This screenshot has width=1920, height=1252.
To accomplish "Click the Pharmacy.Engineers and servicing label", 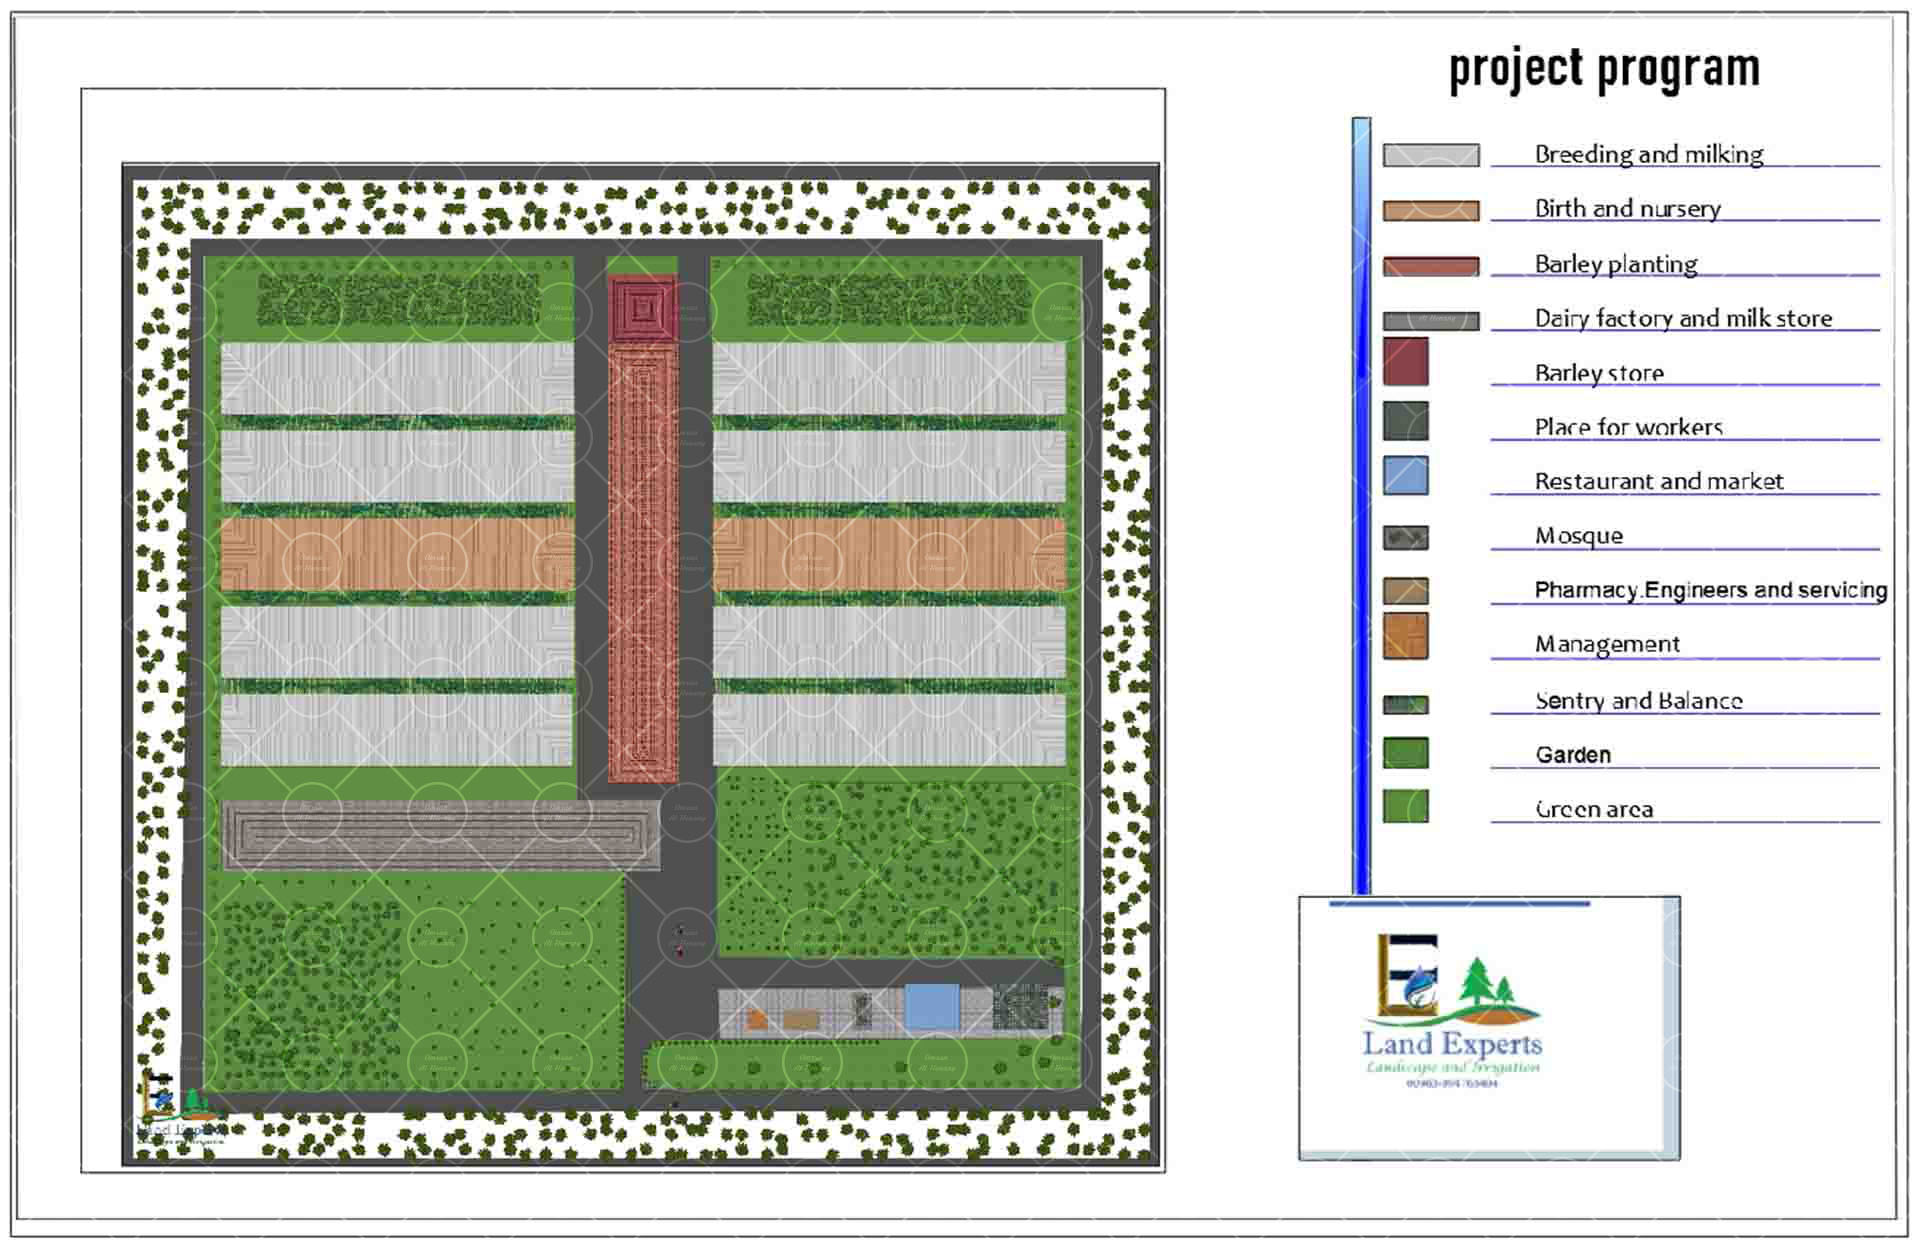I will pyautogui.click(x=1710, y=590).
